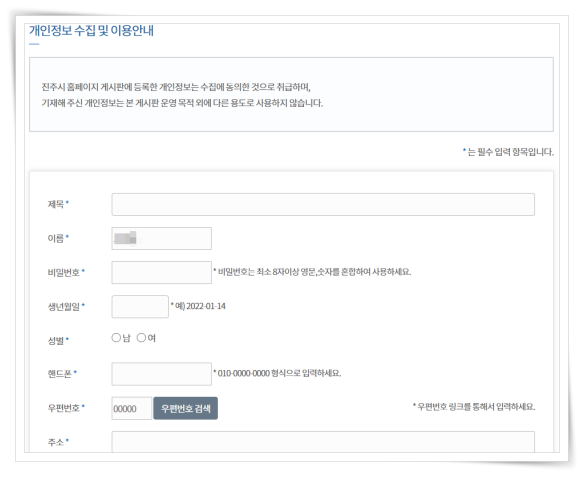The width and height of the screenshot is (584, 477).
Task: Focus the 비밀번호 password input field
Action: [162, 273]
